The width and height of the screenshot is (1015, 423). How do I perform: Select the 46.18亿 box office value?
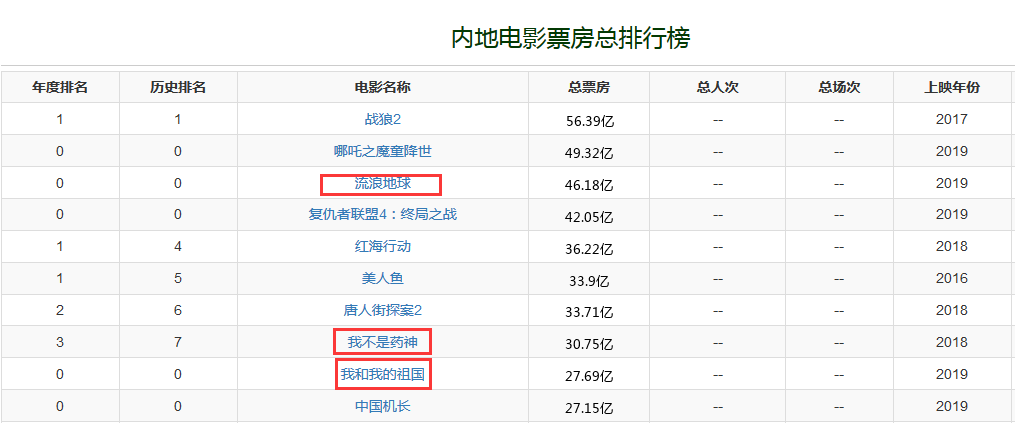point(589,185)
